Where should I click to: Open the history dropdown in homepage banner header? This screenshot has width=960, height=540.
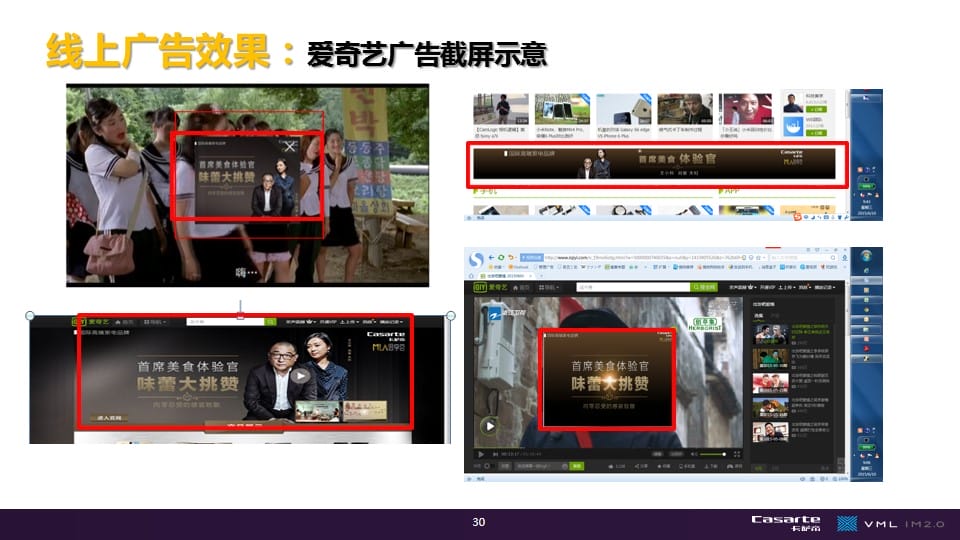391,321
